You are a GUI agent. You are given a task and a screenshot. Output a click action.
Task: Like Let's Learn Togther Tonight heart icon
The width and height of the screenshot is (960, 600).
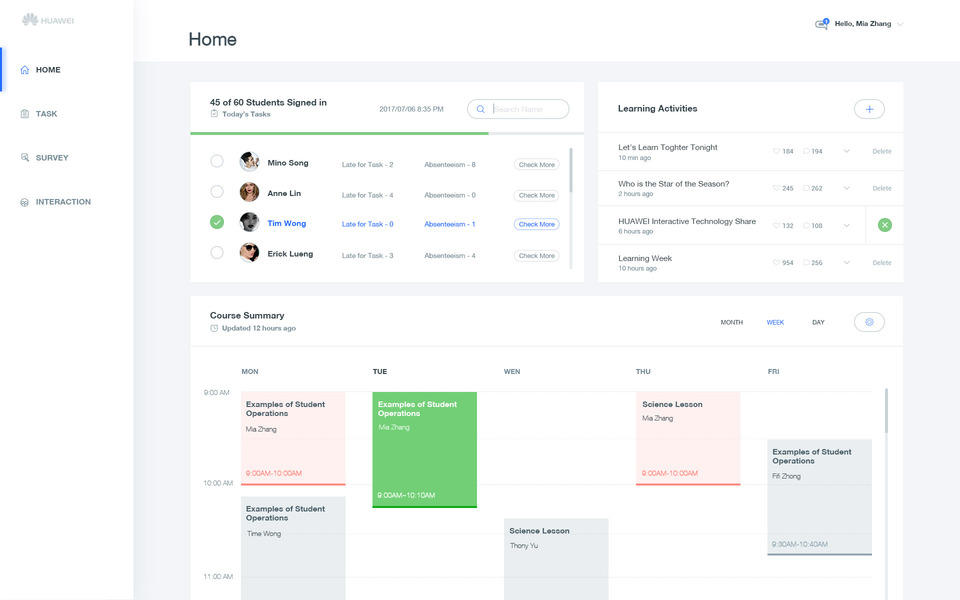[776, 151]
